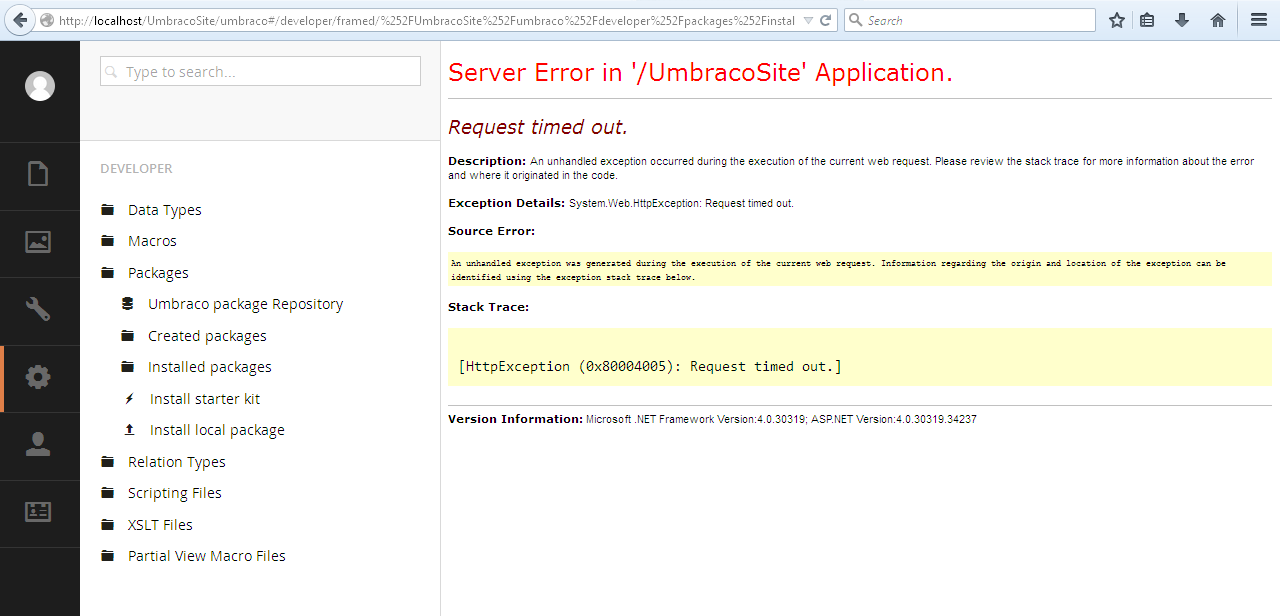Image resolution: width=1280 pixels, height=616 pixels.
Task: Click the folder icon beside Scripting Files
Action: click(x=108, y=493)
